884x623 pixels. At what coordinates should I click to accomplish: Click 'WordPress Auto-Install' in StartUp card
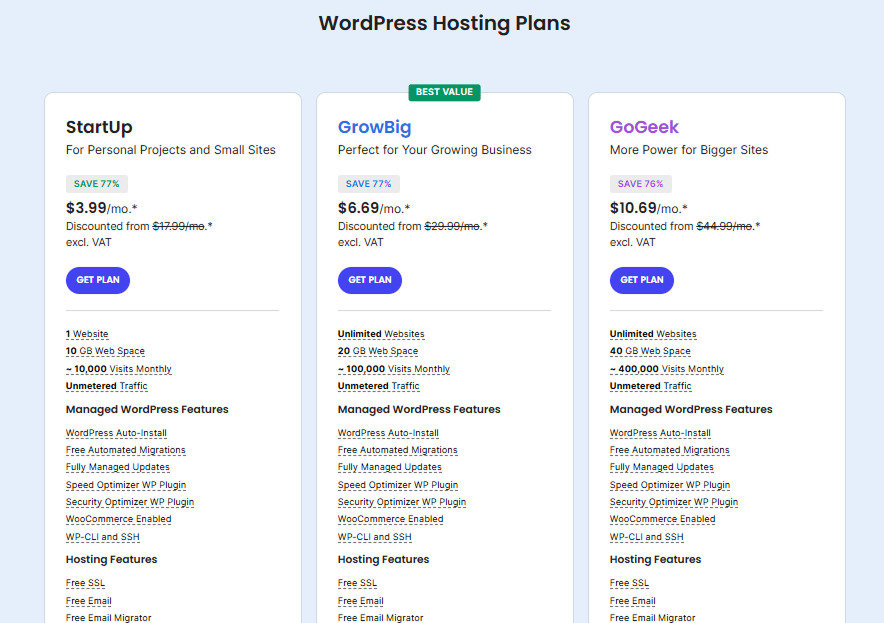(116, 433)
